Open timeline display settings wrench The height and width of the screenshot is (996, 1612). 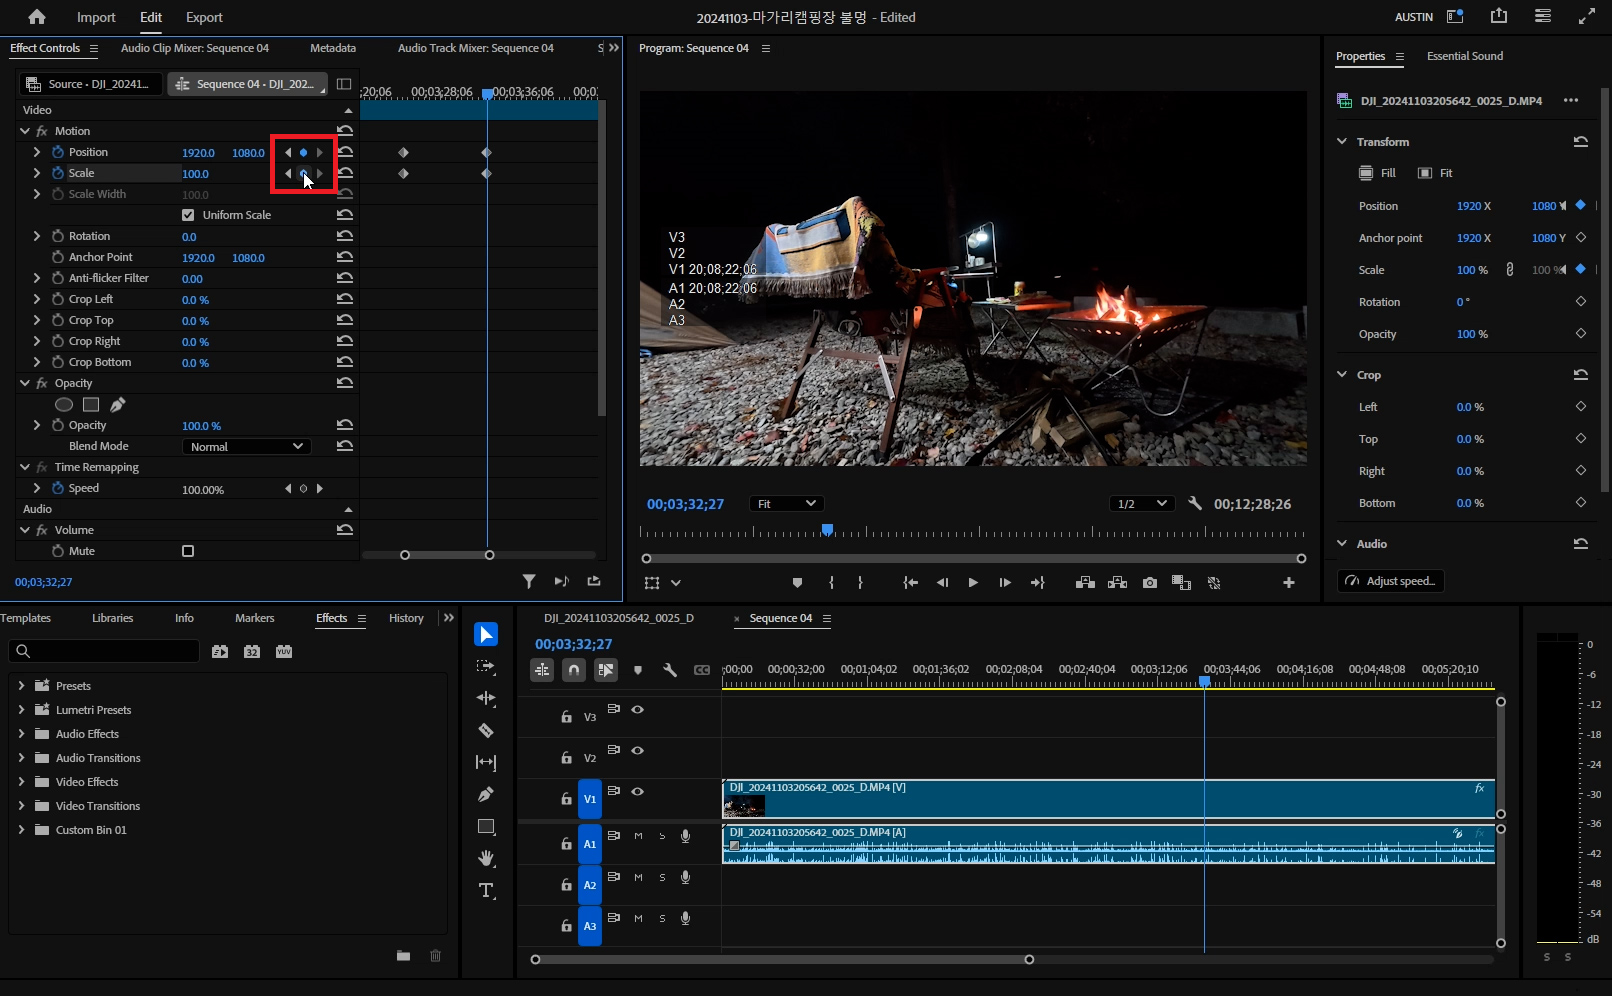click(x=670, y=670)
